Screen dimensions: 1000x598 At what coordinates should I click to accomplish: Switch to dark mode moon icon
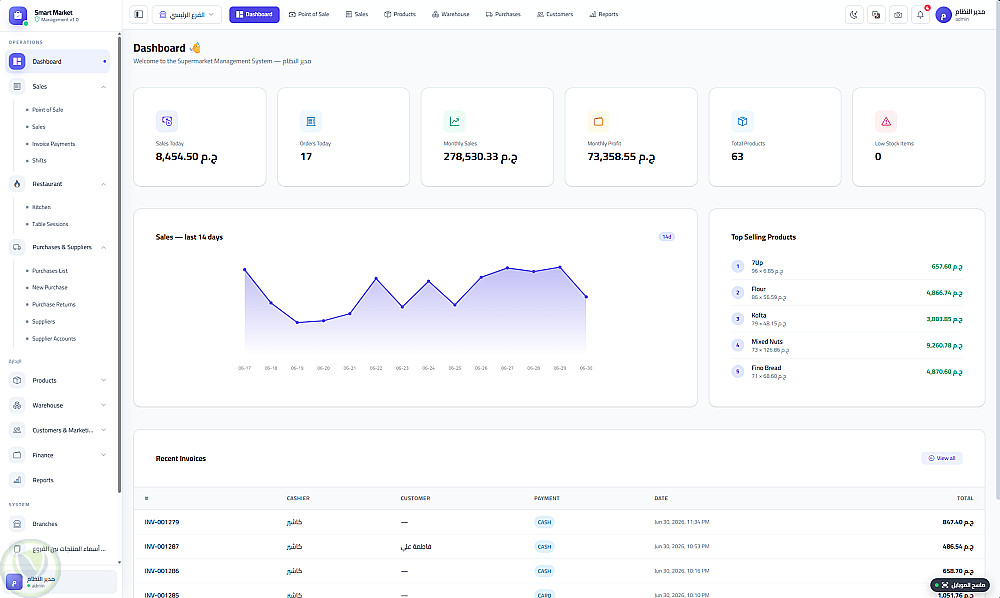coord(854,15)
